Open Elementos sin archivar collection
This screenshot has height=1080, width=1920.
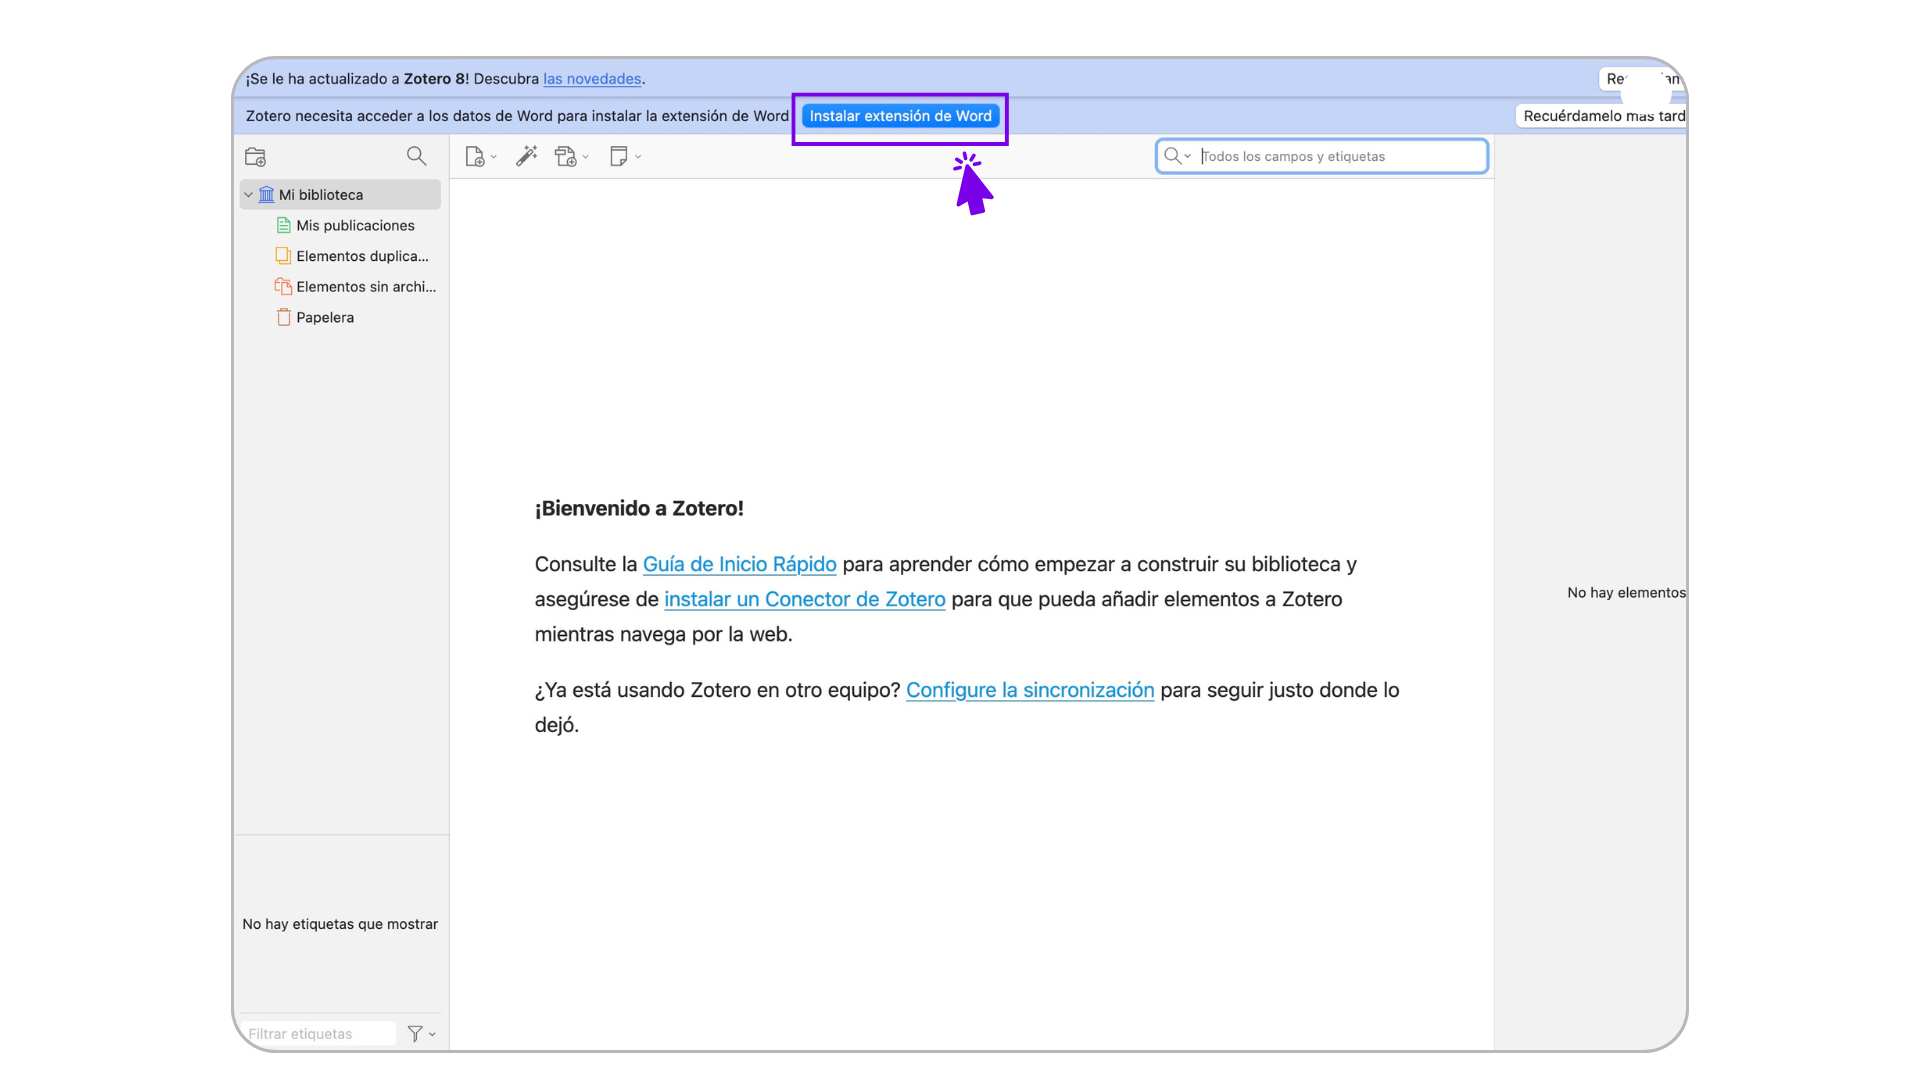(x=365, y=286)
